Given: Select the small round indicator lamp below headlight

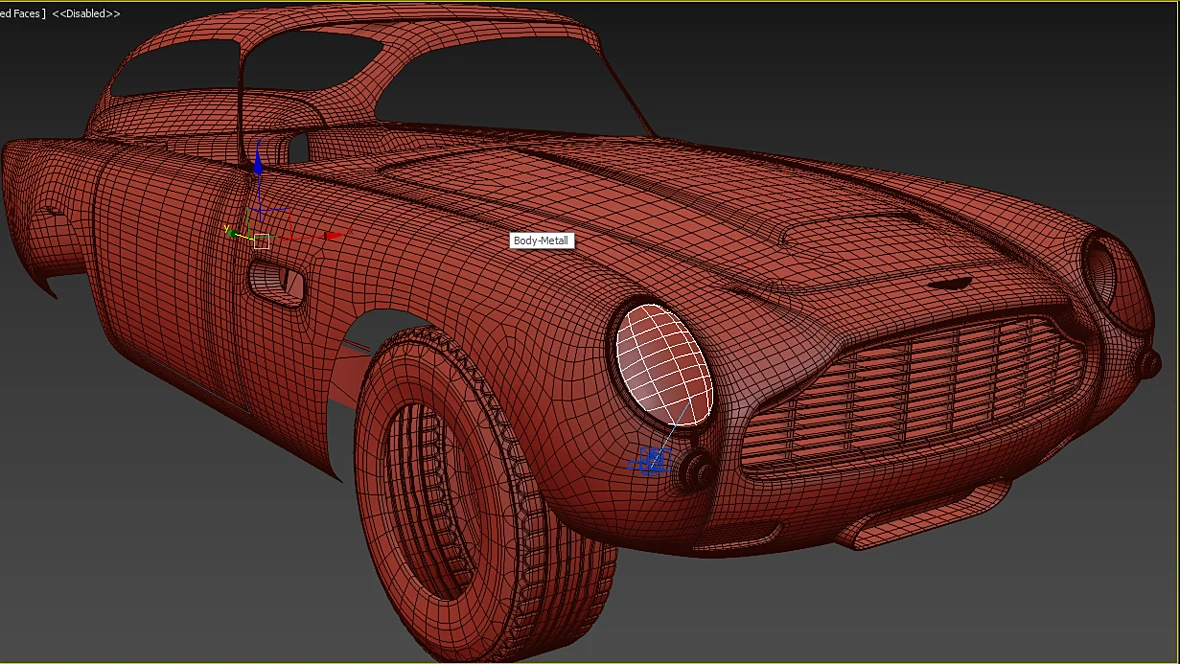Looking at the screenshot, I should tap(698, 471).
